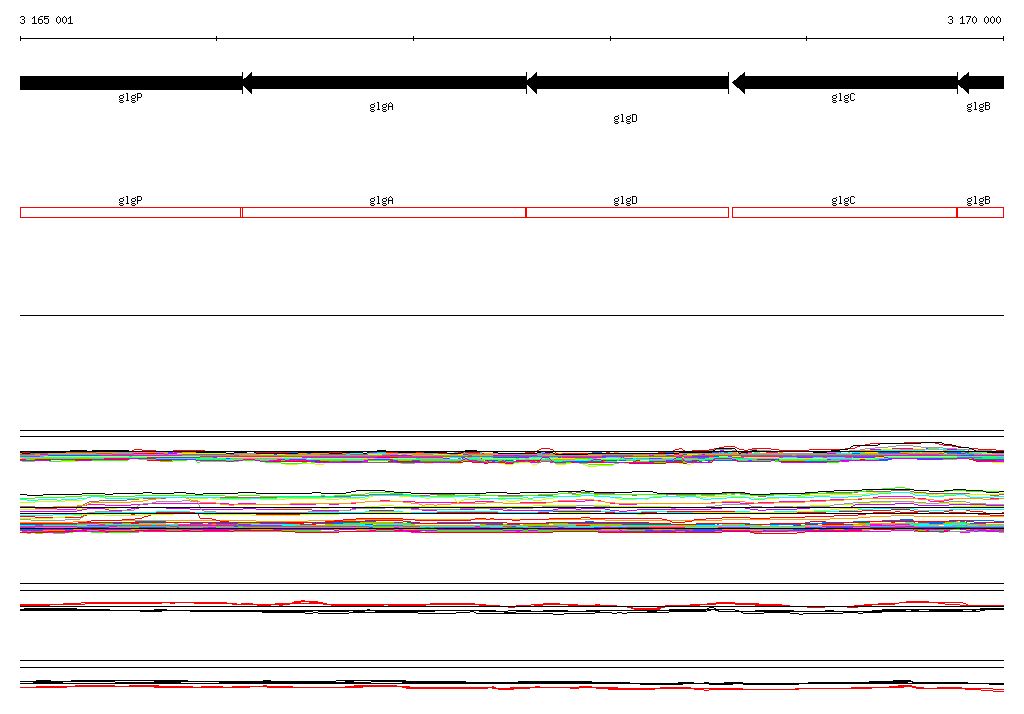The width and height of the screenshot is (1024, 714).
Task: Click the glgD label under black arrow
Action: (626, 118)
